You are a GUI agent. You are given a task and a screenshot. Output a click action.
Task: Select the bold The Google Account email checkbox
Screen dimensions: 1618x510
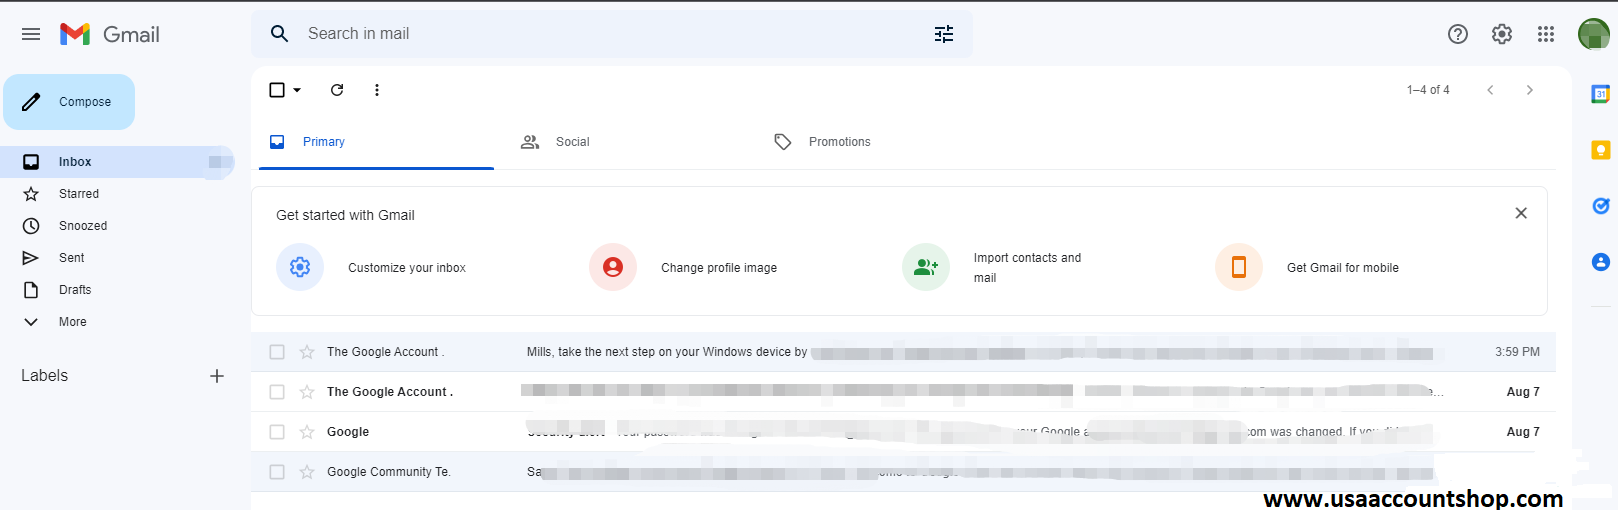coord(277,392)
